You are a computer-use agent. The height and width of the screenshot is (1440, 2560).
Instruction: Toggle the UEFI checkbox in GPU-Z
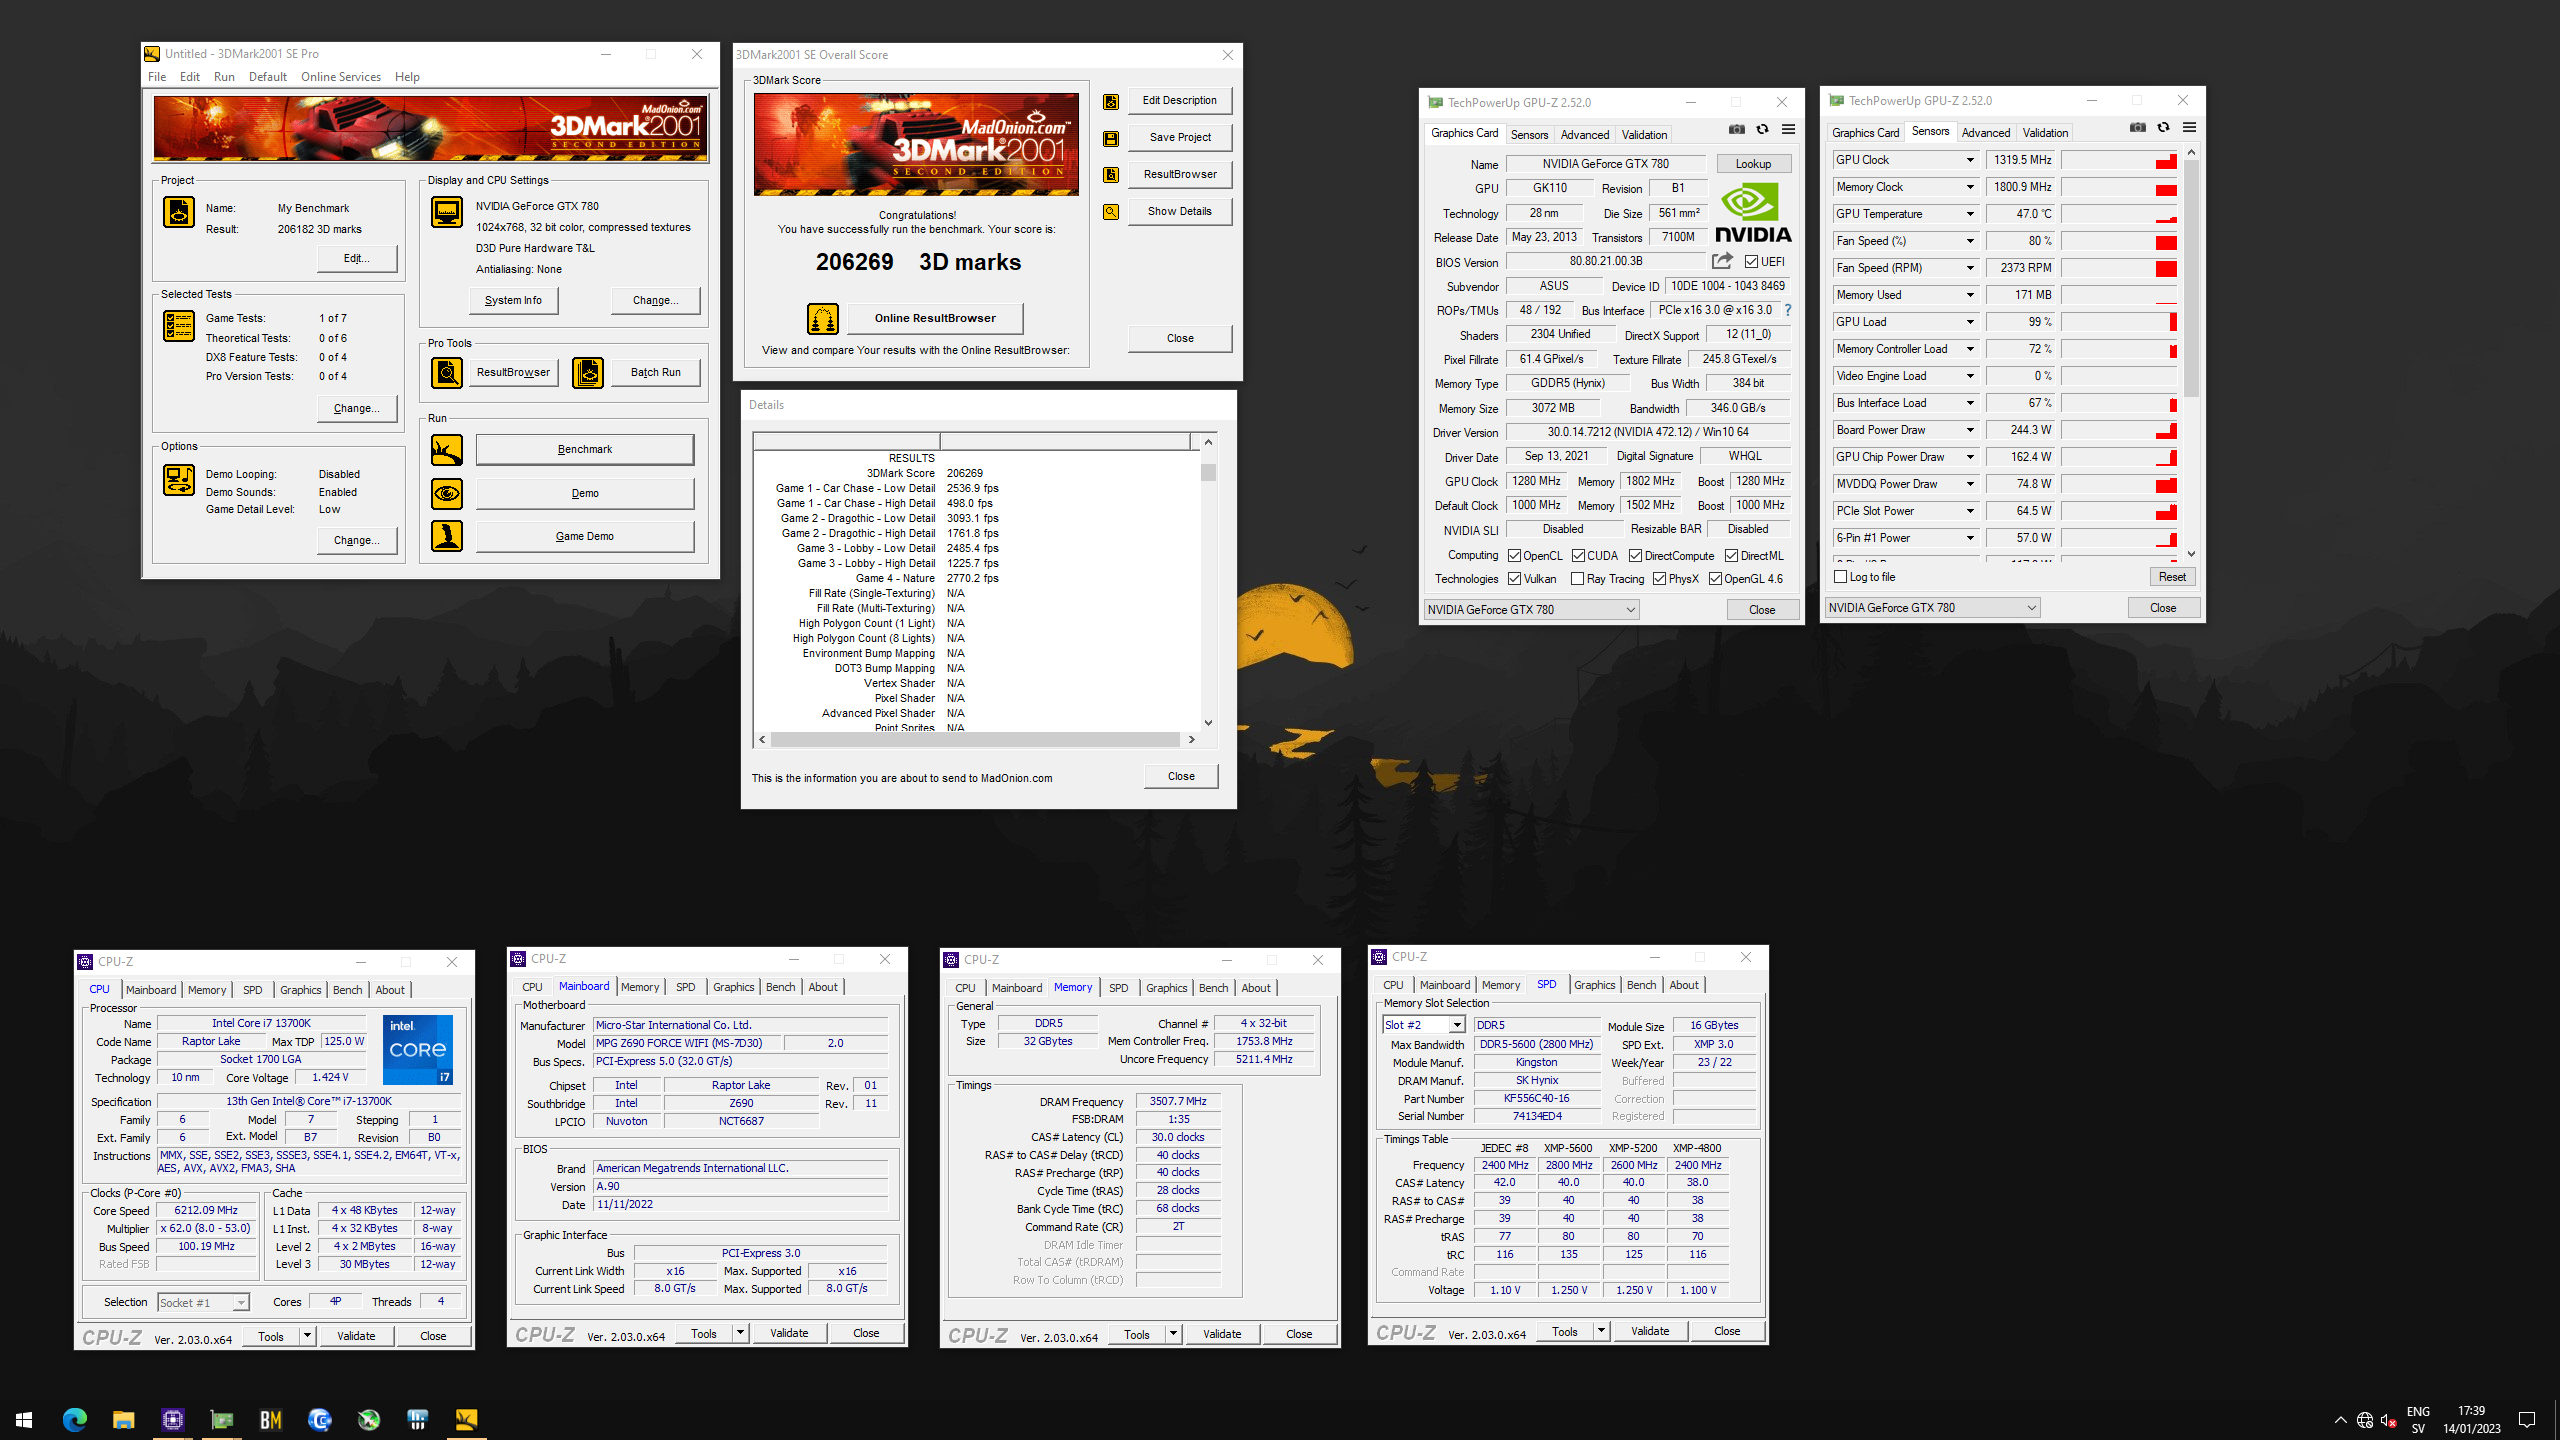pos(1752,262)
